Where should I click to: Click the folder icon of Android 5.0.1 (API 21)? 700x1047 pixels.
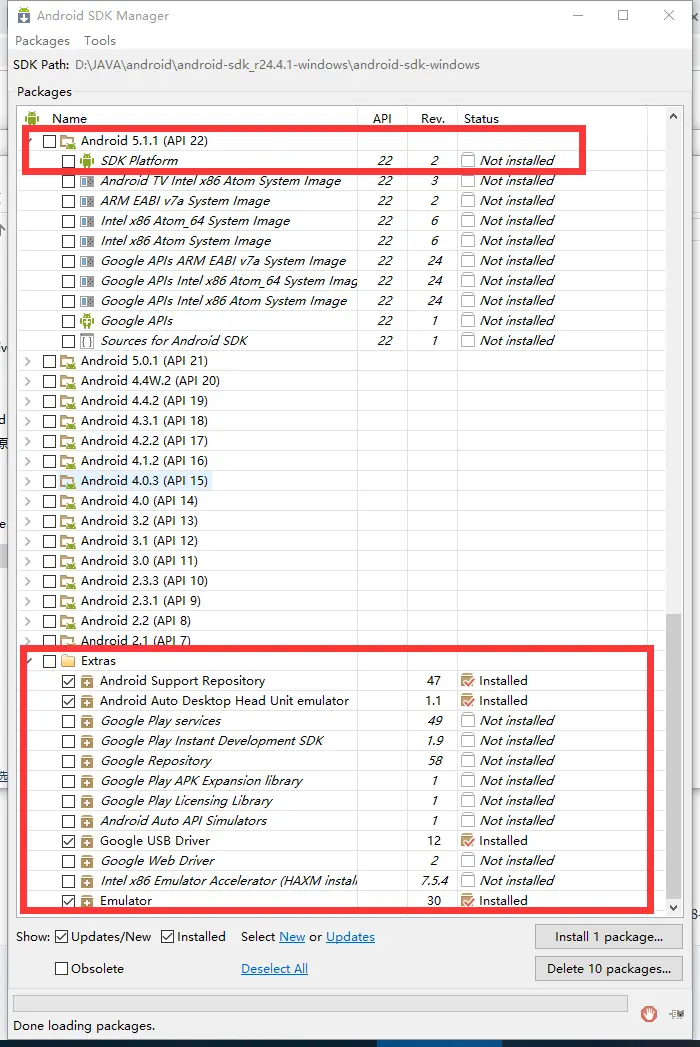click(67, 361)
